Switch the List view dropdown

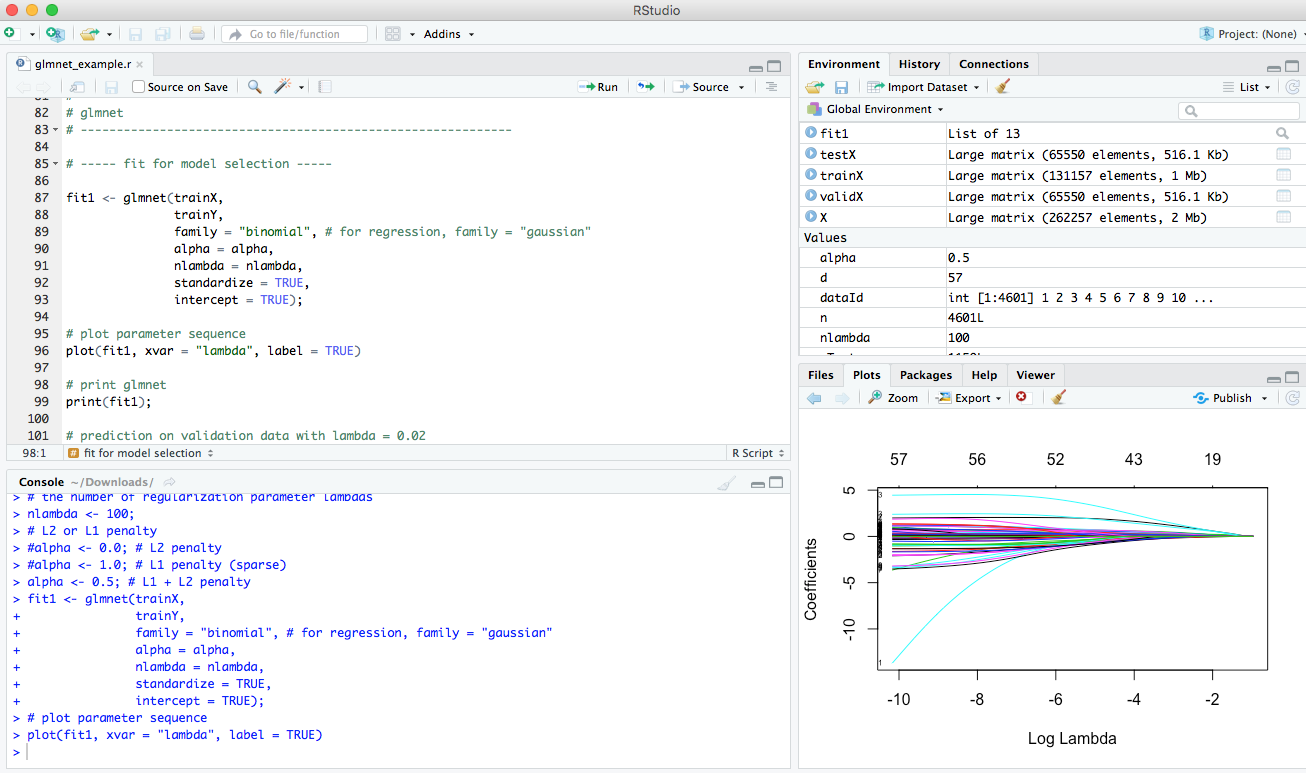click(1247, 87)
